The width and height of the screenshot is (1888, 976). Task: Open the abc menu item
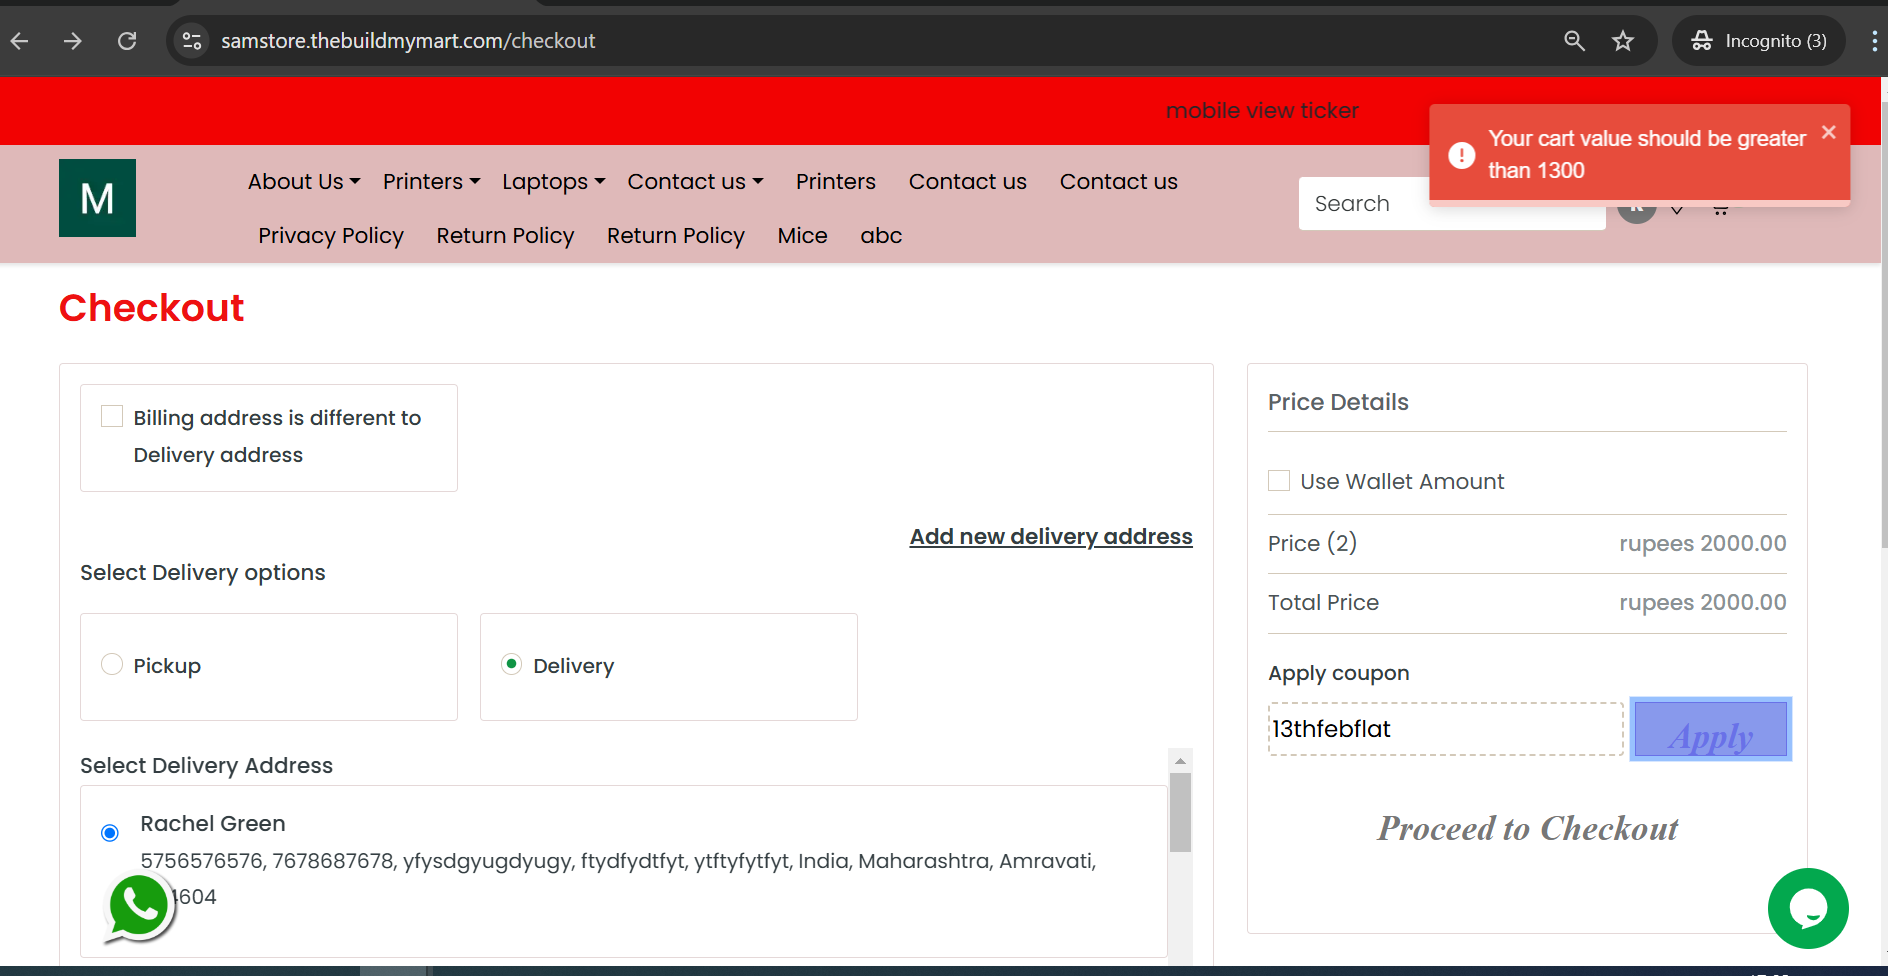tap(881, 236)
